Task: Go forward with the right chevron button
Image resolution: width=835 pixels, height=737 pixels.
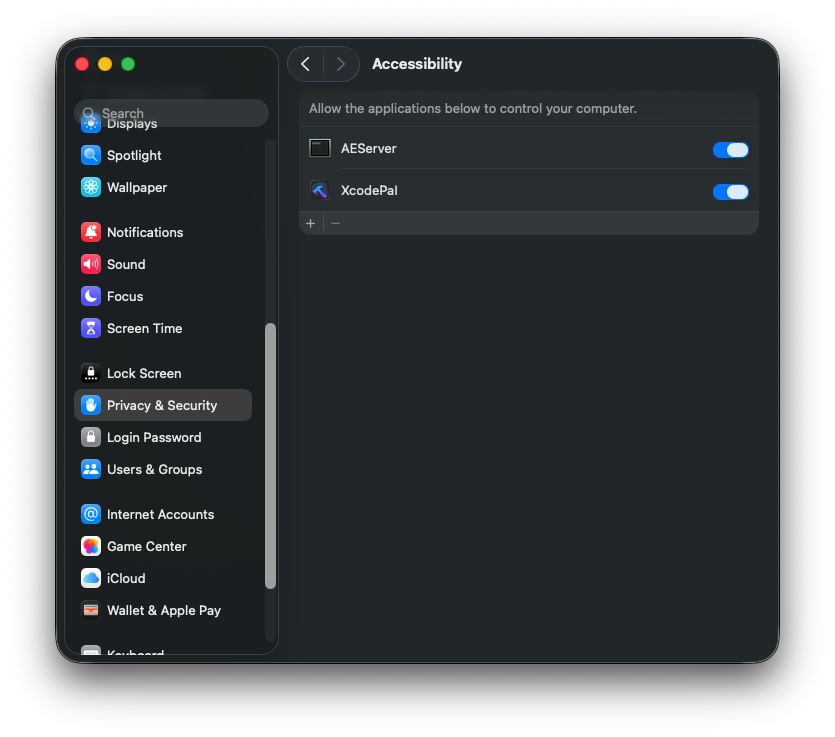Action: (341, 64)
